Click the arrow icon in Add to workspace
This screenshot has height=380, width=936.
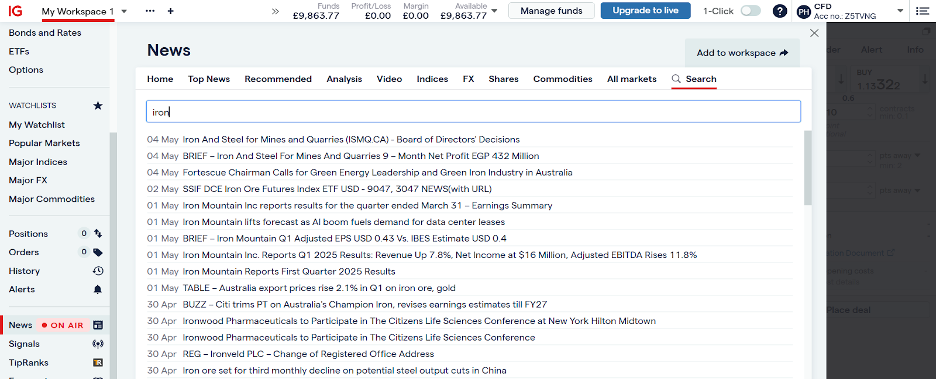(784, 53)
